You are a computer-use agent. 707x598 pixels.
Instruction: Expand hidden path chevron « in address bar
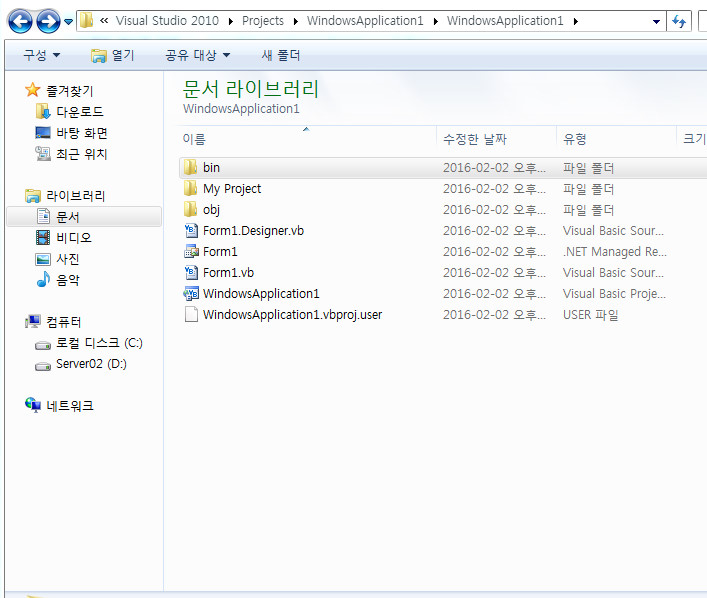(x=104, y=20)
